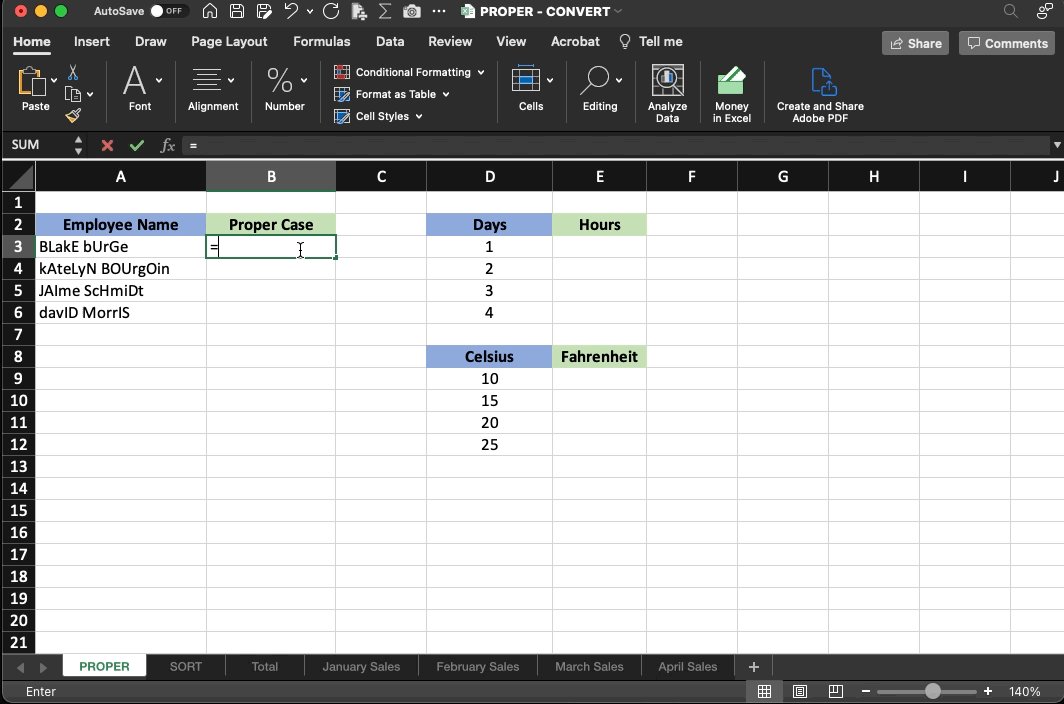
Task: Switch to Page Layout ribbon tab
Action: [229, 41]
